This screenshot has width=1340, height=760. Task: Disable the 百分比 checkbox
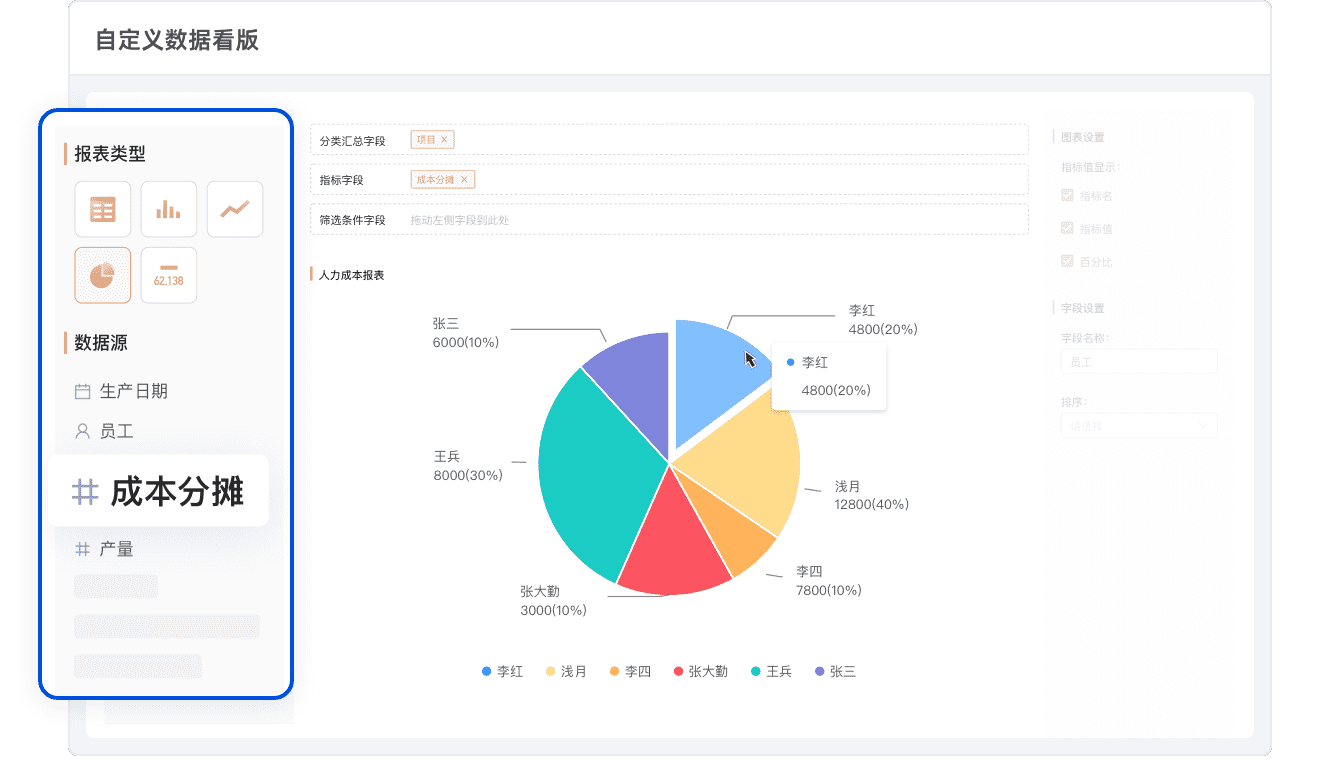point(1067,261)
